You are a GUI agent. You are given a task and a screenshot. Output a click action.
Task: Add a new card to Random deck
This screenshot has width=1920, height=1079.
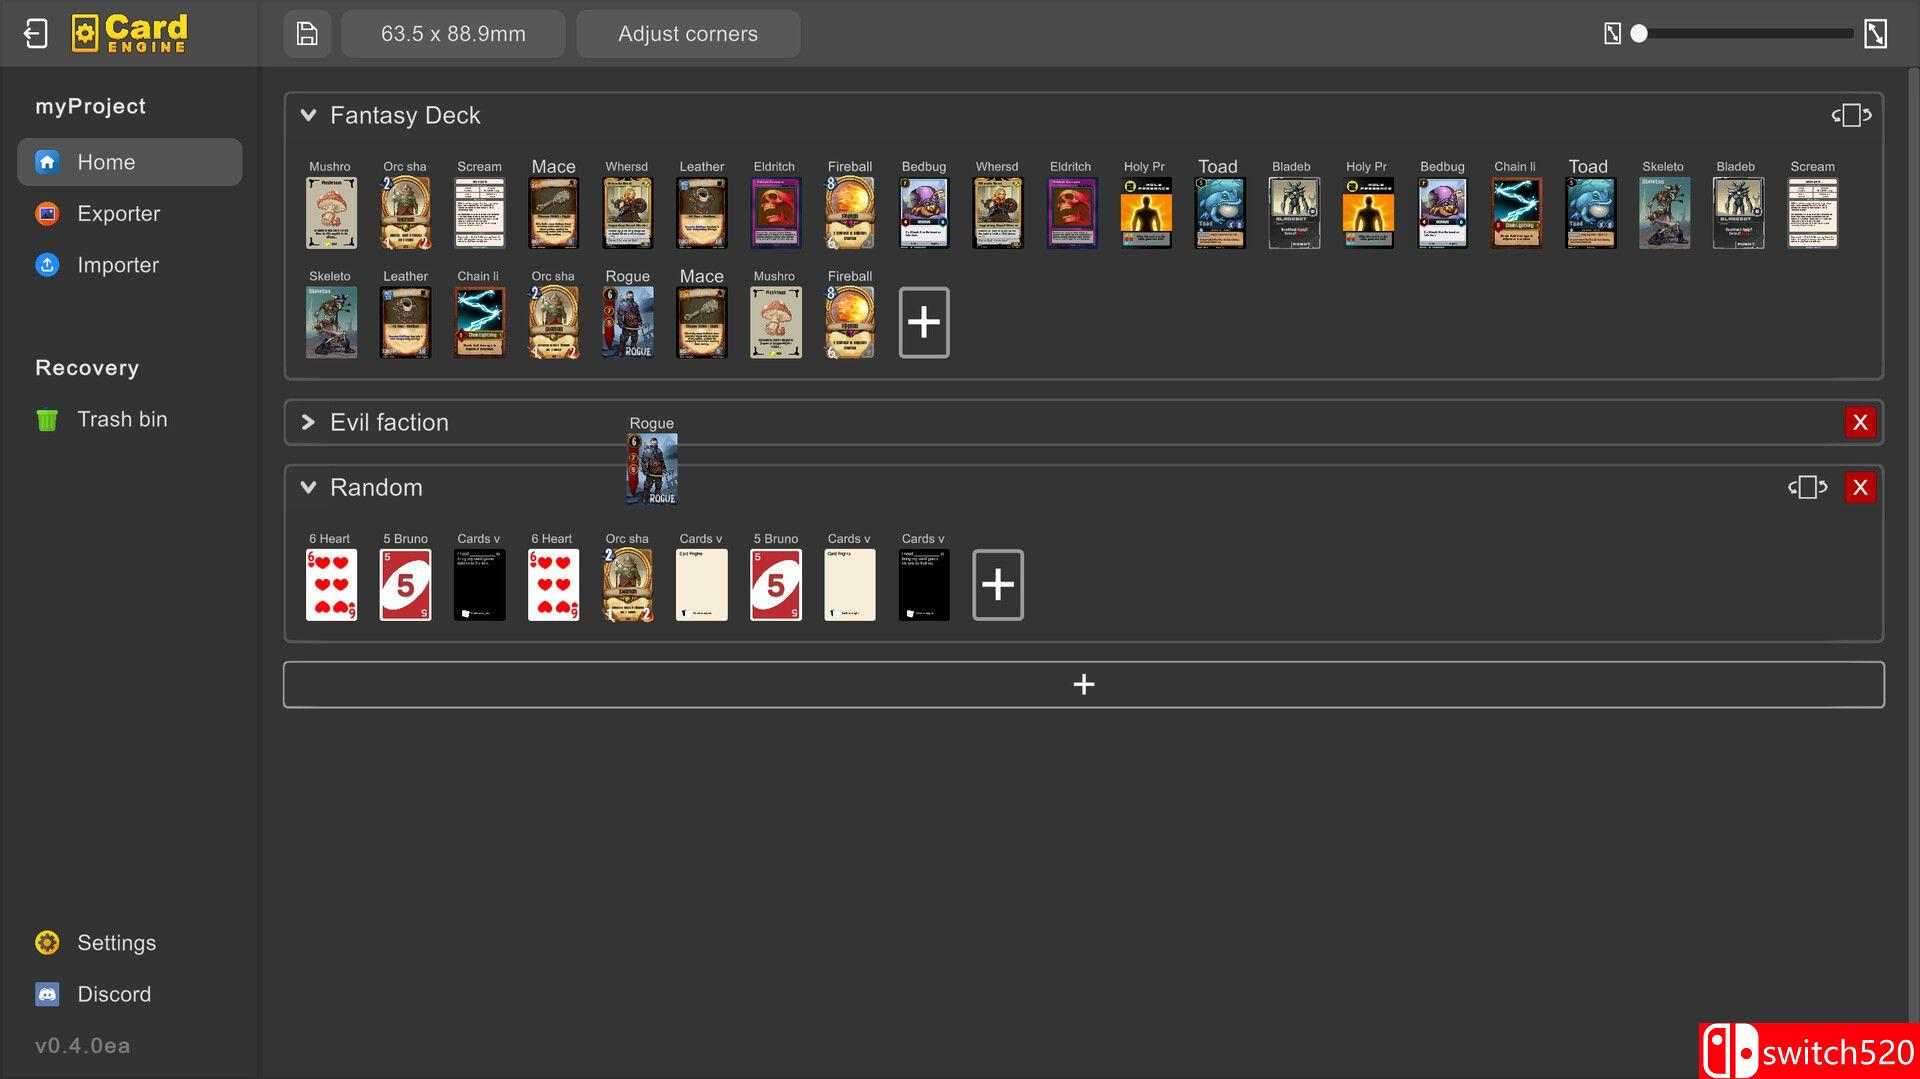[997, 585]
